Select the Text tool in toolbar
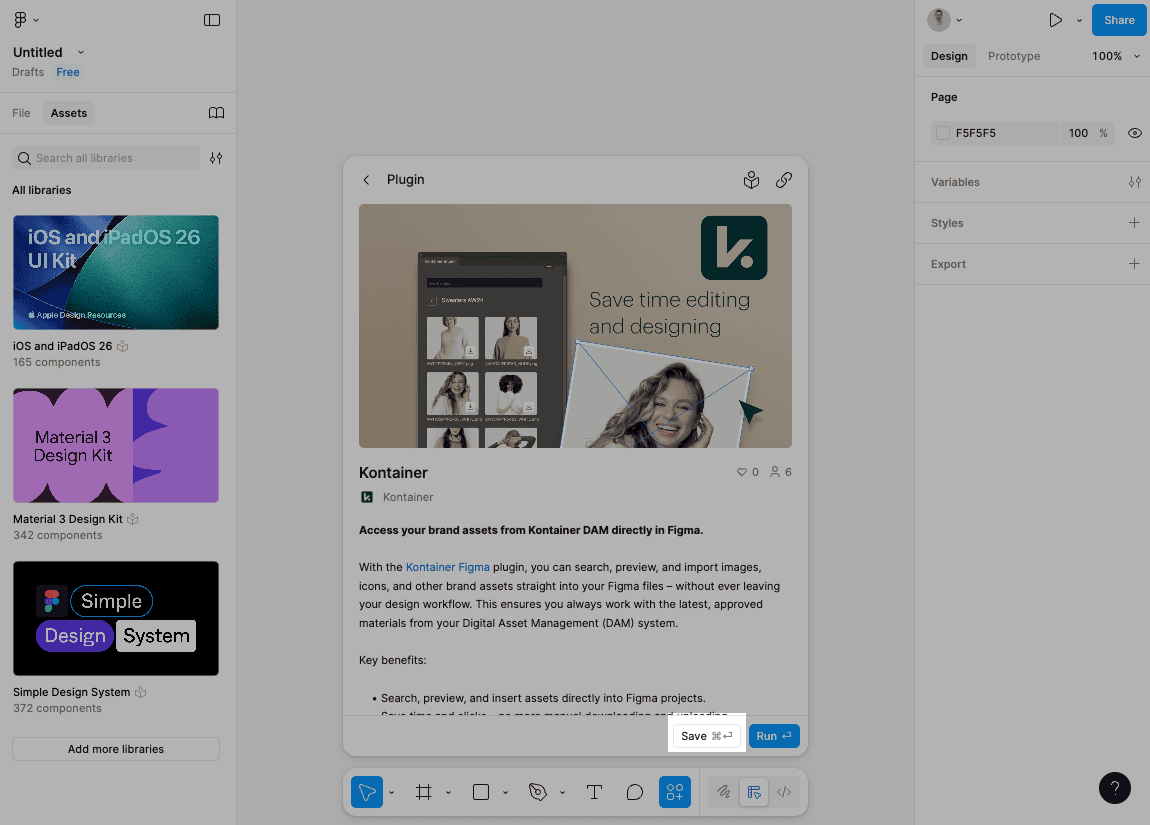 pos(594,792)
